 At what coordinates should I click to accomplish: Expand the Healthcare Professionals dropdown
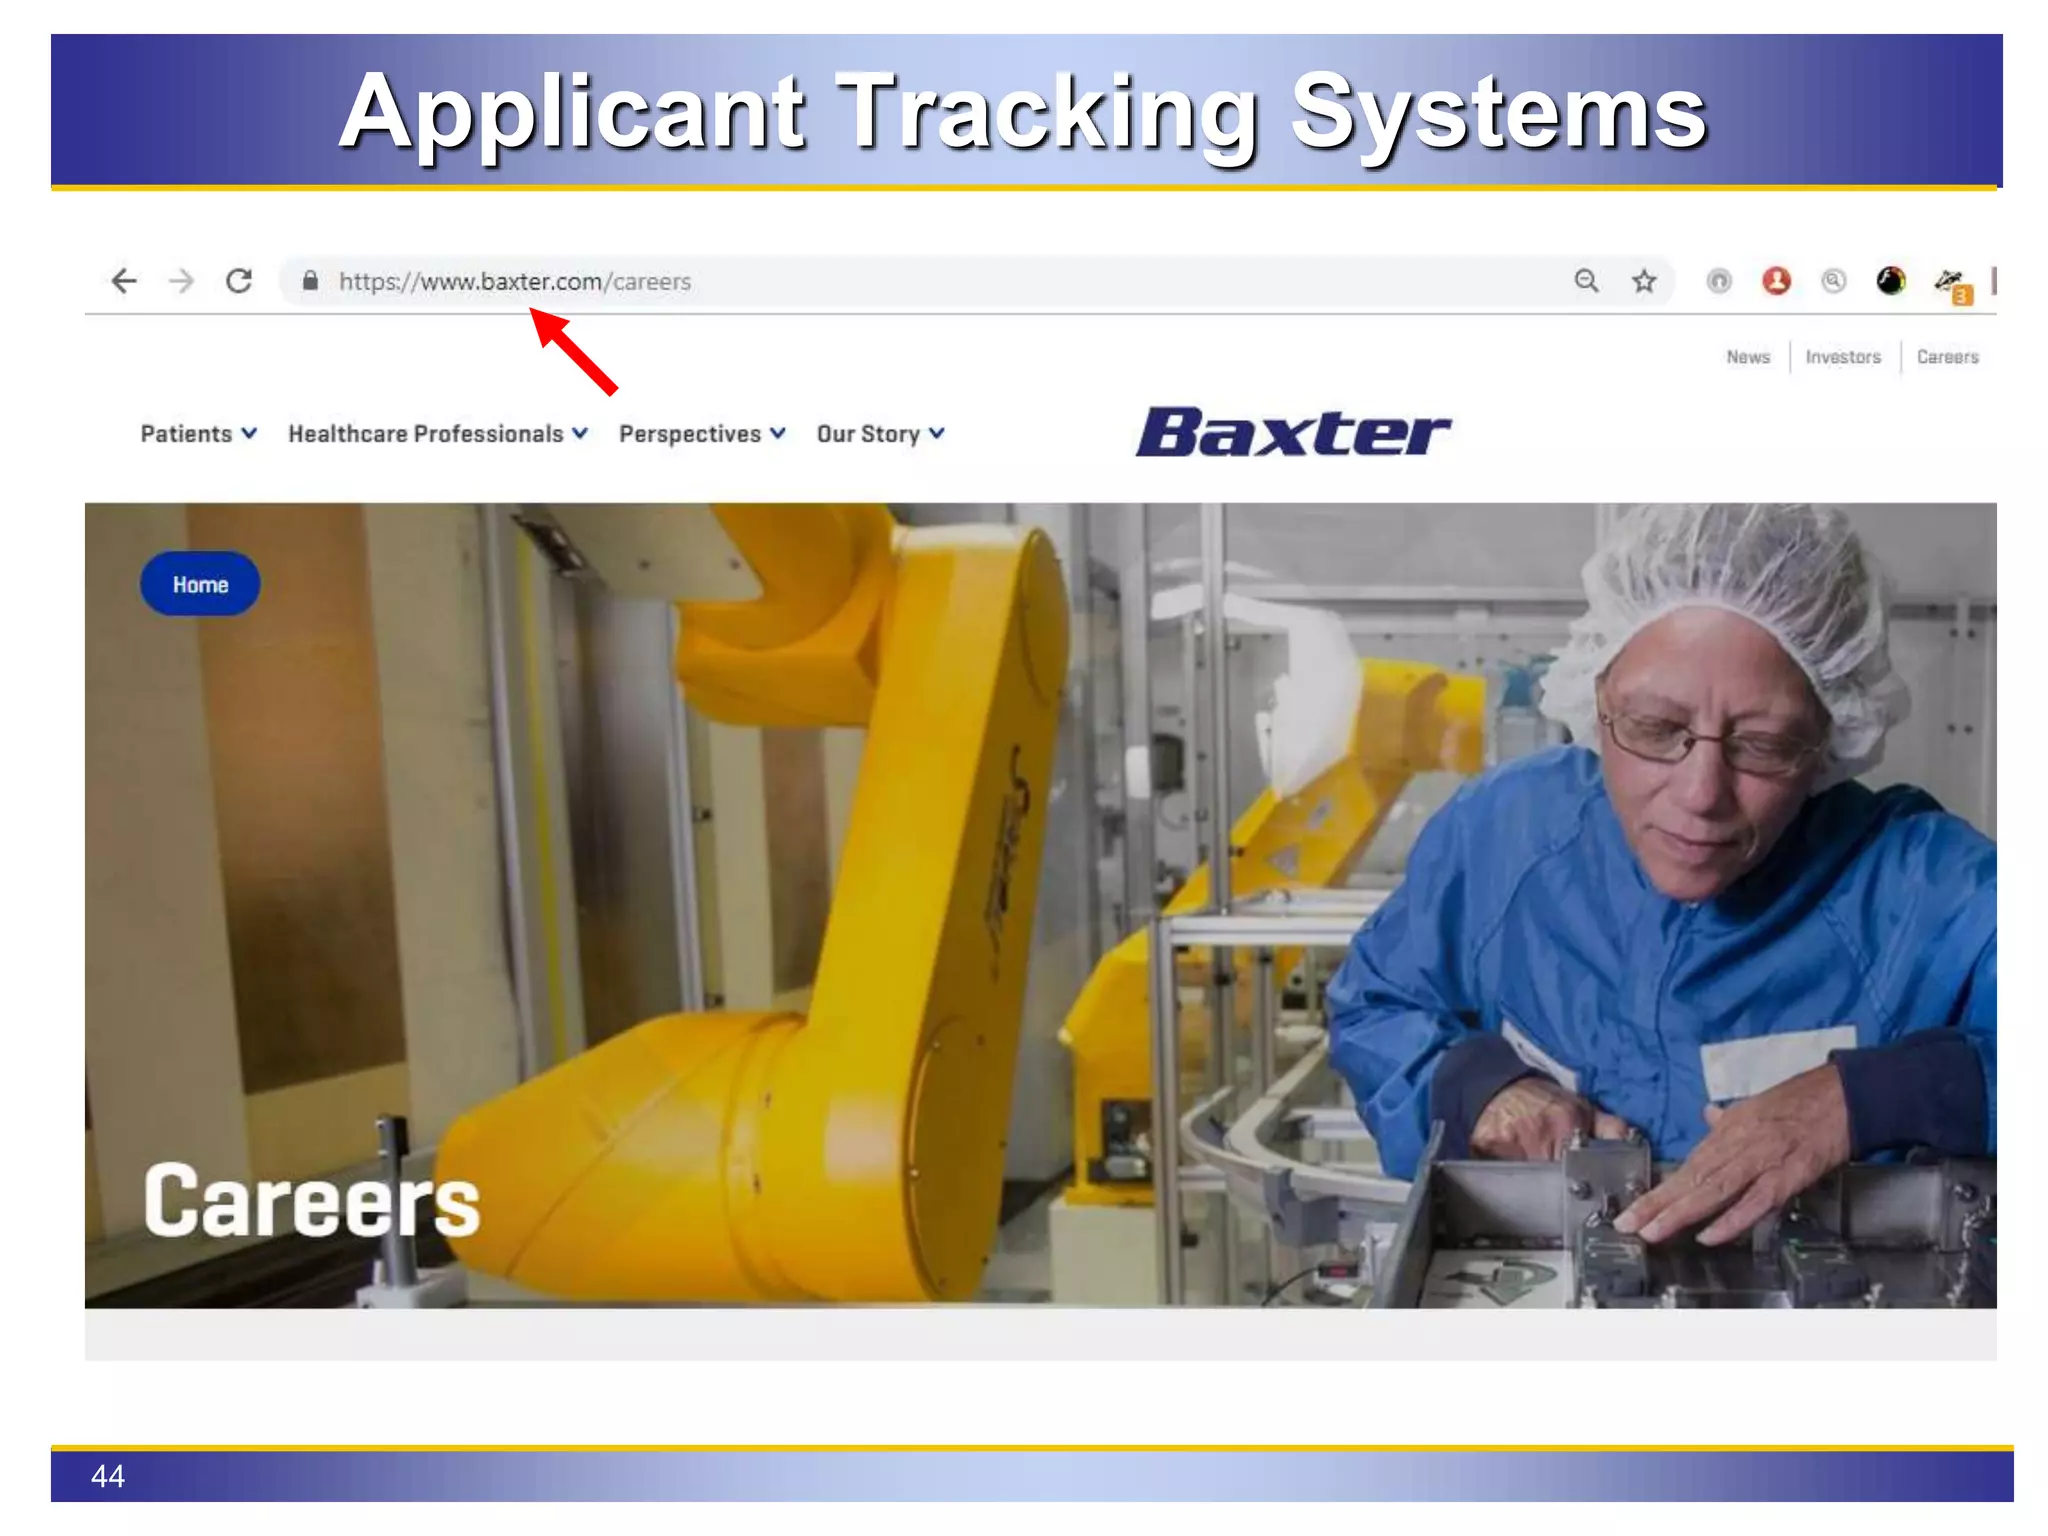click(x=438, y=434)
